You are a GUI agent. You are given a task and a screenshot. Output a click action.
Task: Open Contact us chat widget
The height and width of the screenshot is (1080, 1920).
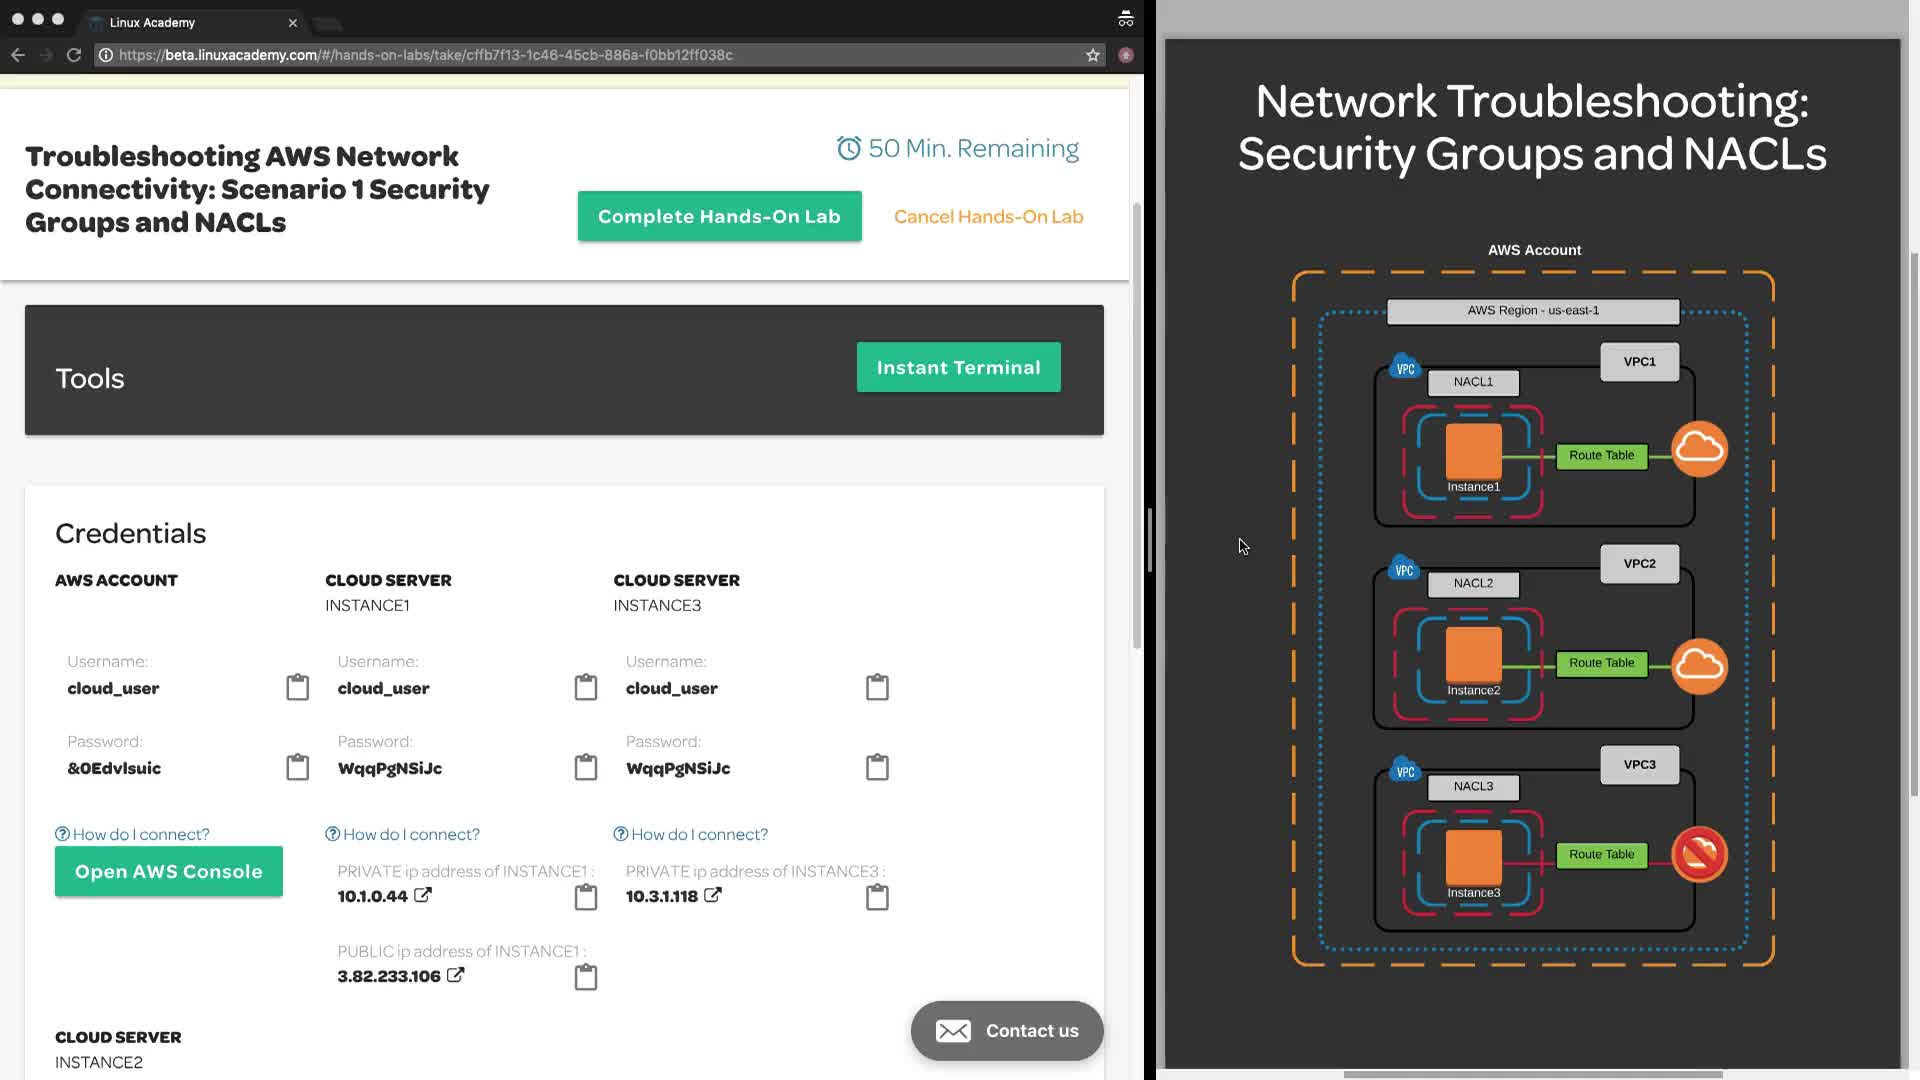[x=1007, y=1030]
